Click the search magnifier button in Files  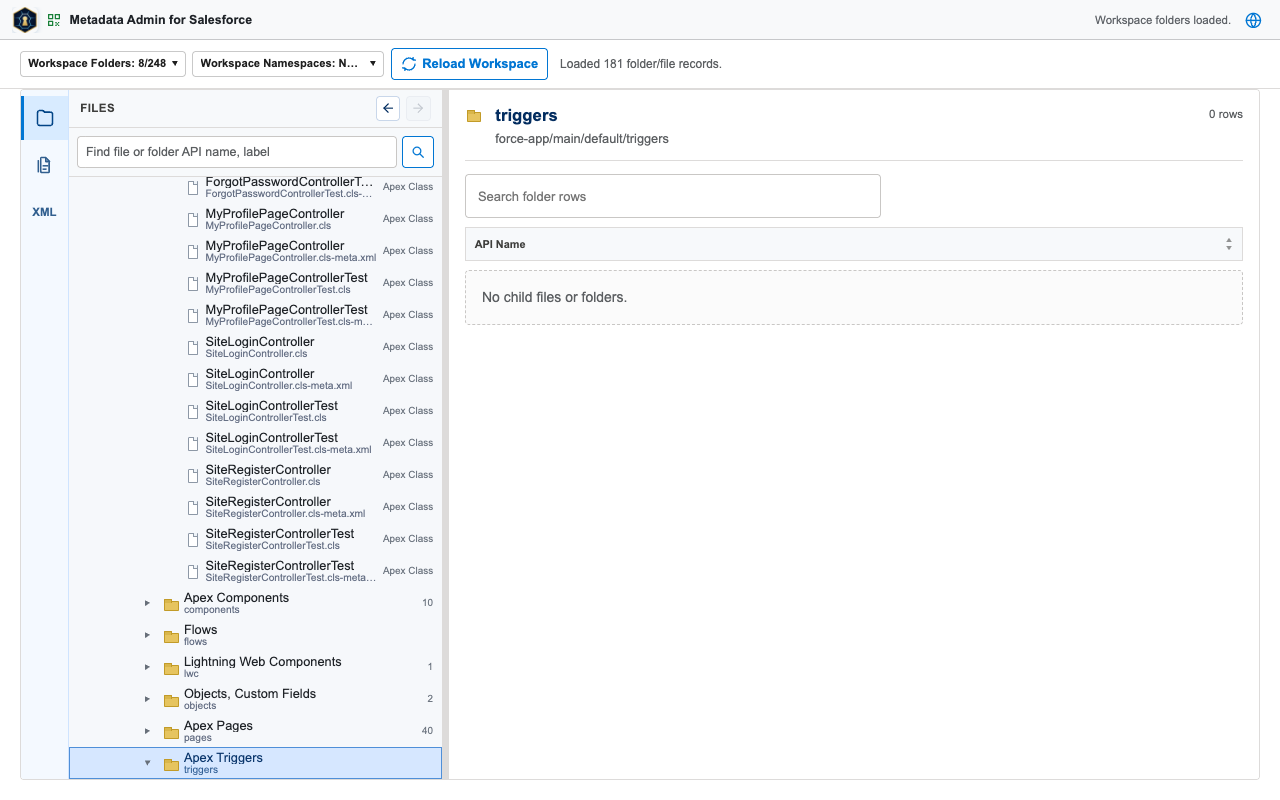coord(418,152)
